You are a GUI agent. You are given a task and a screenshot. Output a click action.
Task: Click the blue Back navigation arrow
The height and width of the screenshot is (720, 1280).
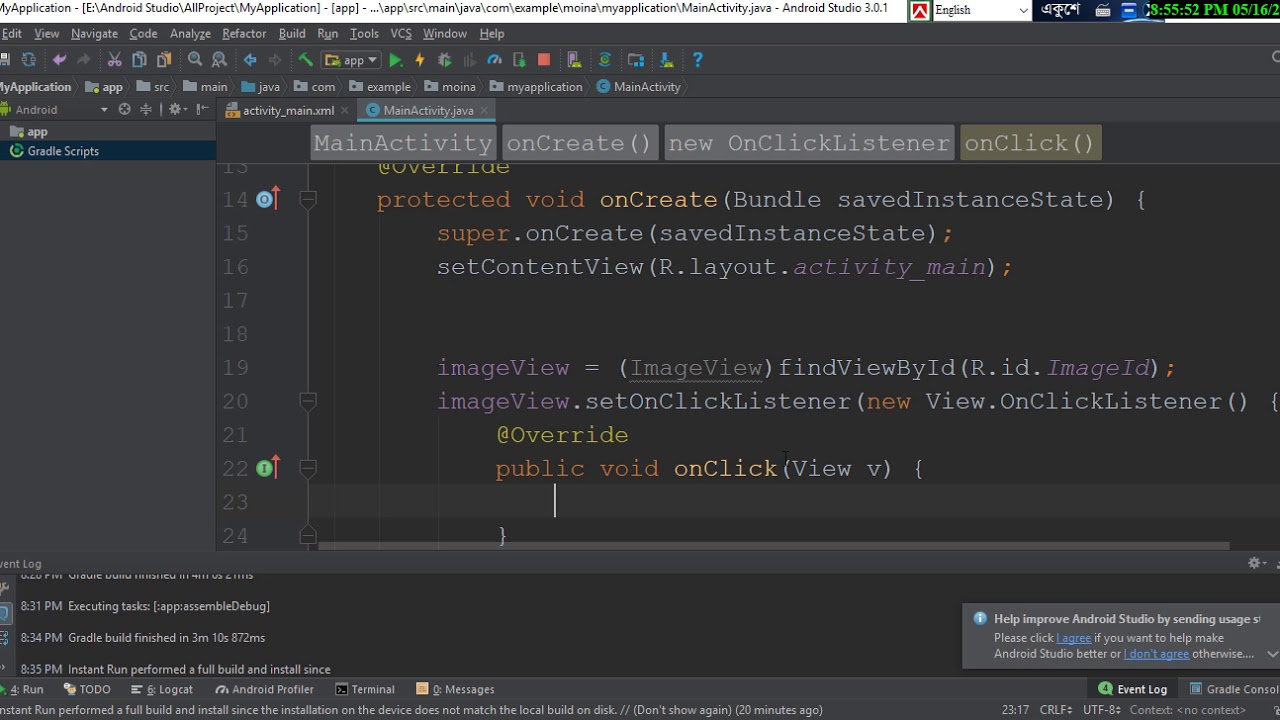[250, 60]
